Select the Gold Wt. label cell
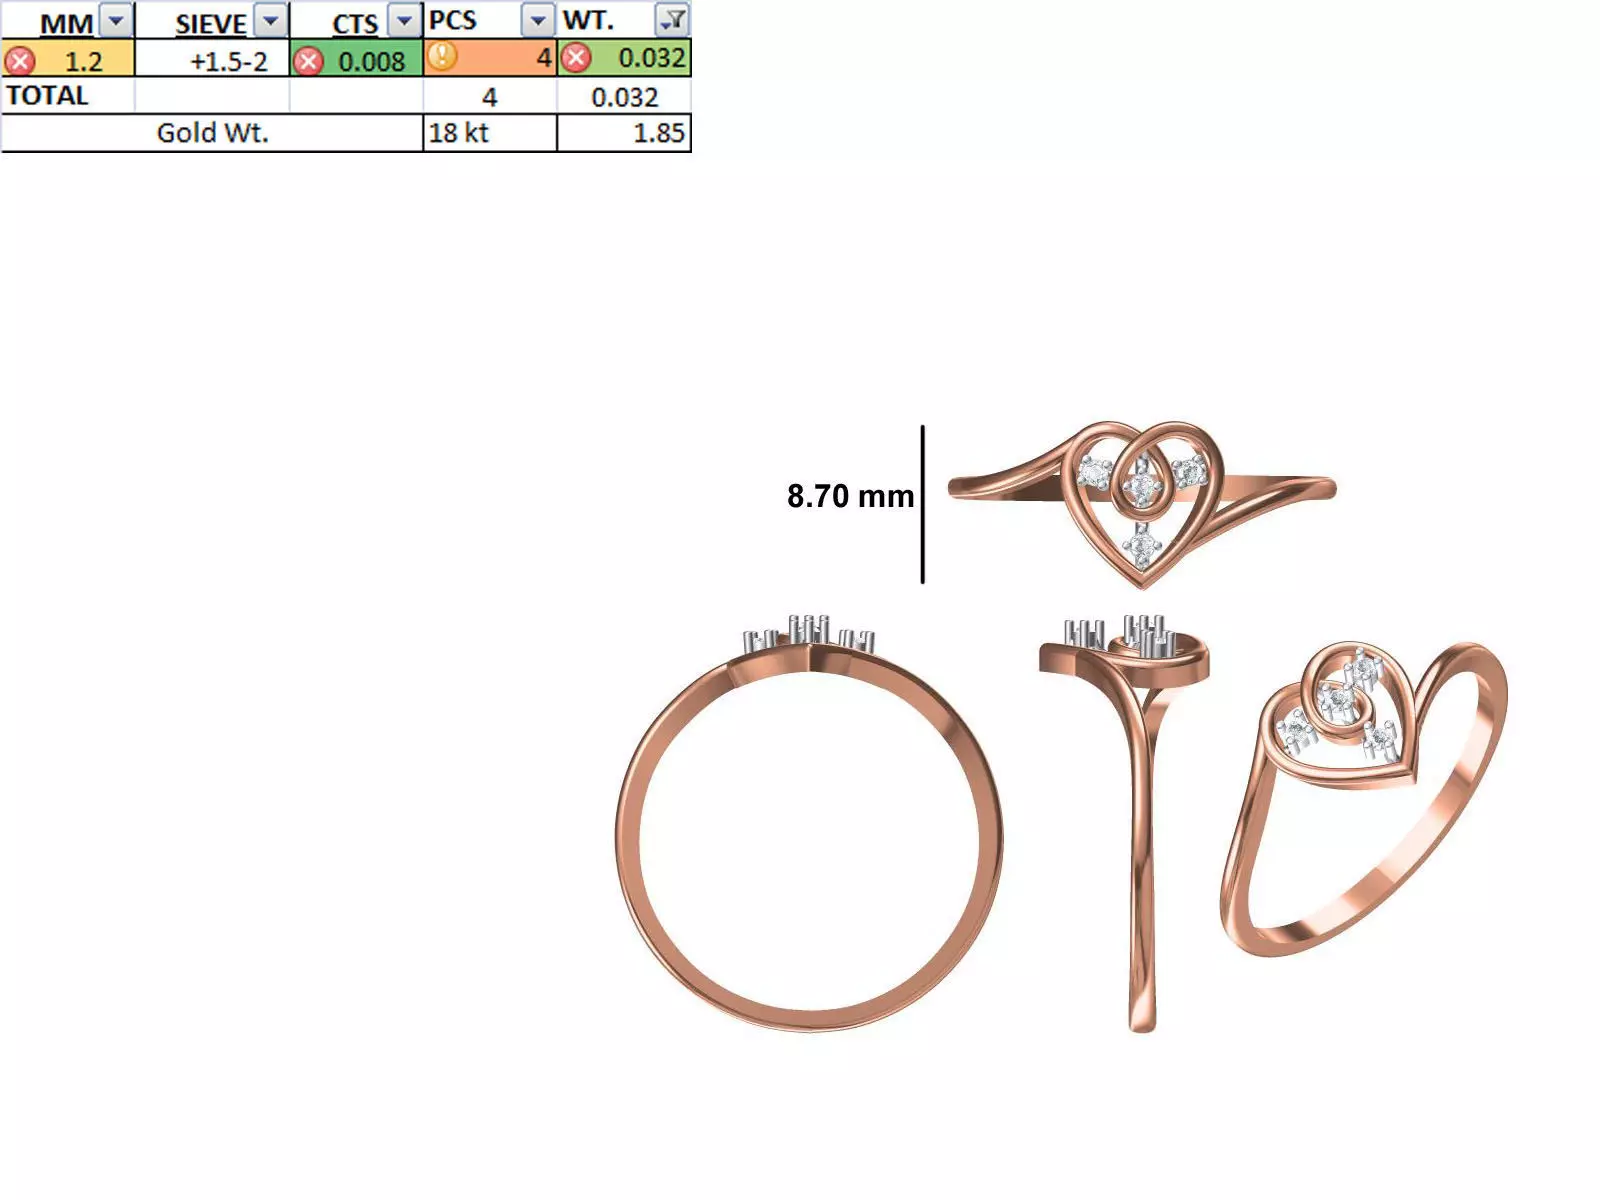Screen dimensions: 1600x1200 [212, 133]
